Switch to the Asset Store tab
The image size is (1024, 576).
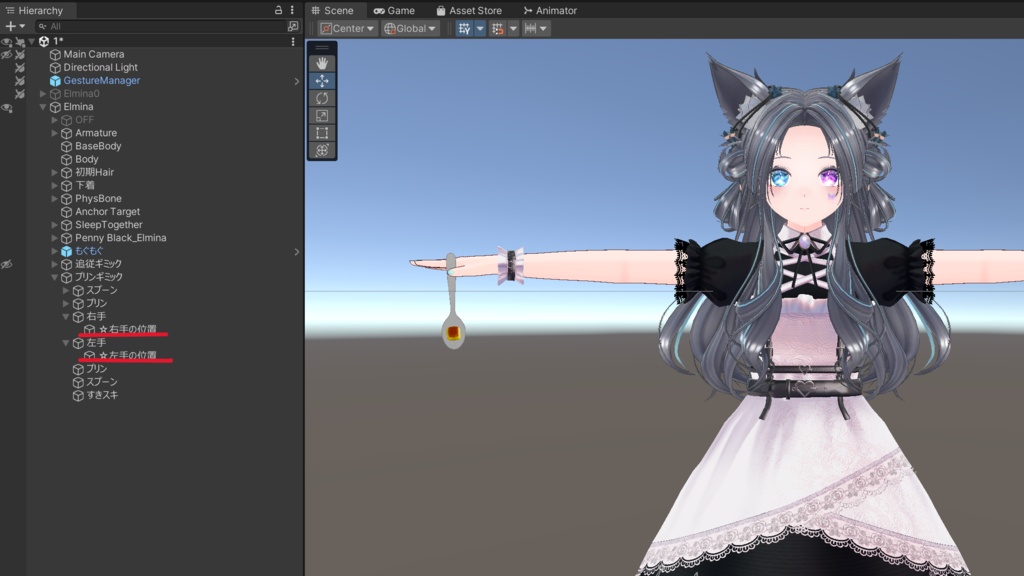(x=469, y=10)
